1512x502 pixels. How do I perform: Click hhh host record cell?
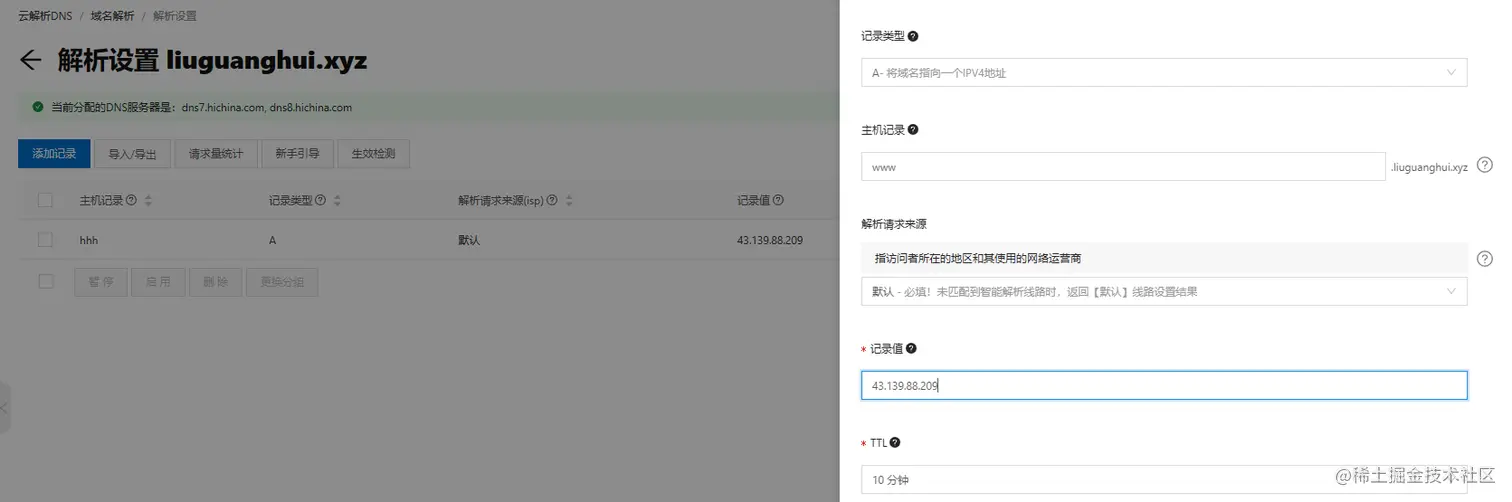[x=89, y=241]
